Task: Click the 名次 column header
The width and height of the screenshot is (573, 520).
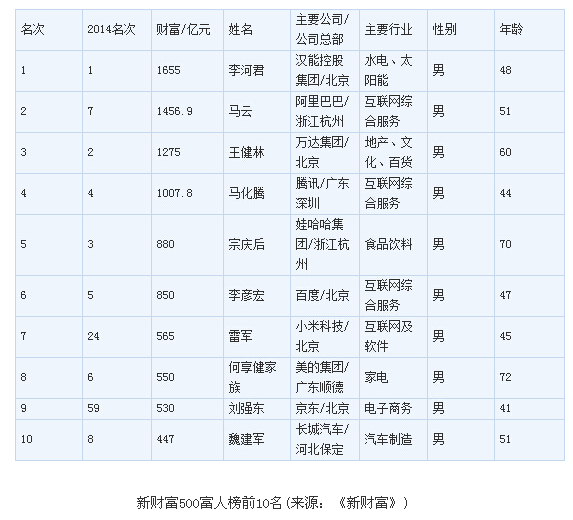Action: coord(49,30)
